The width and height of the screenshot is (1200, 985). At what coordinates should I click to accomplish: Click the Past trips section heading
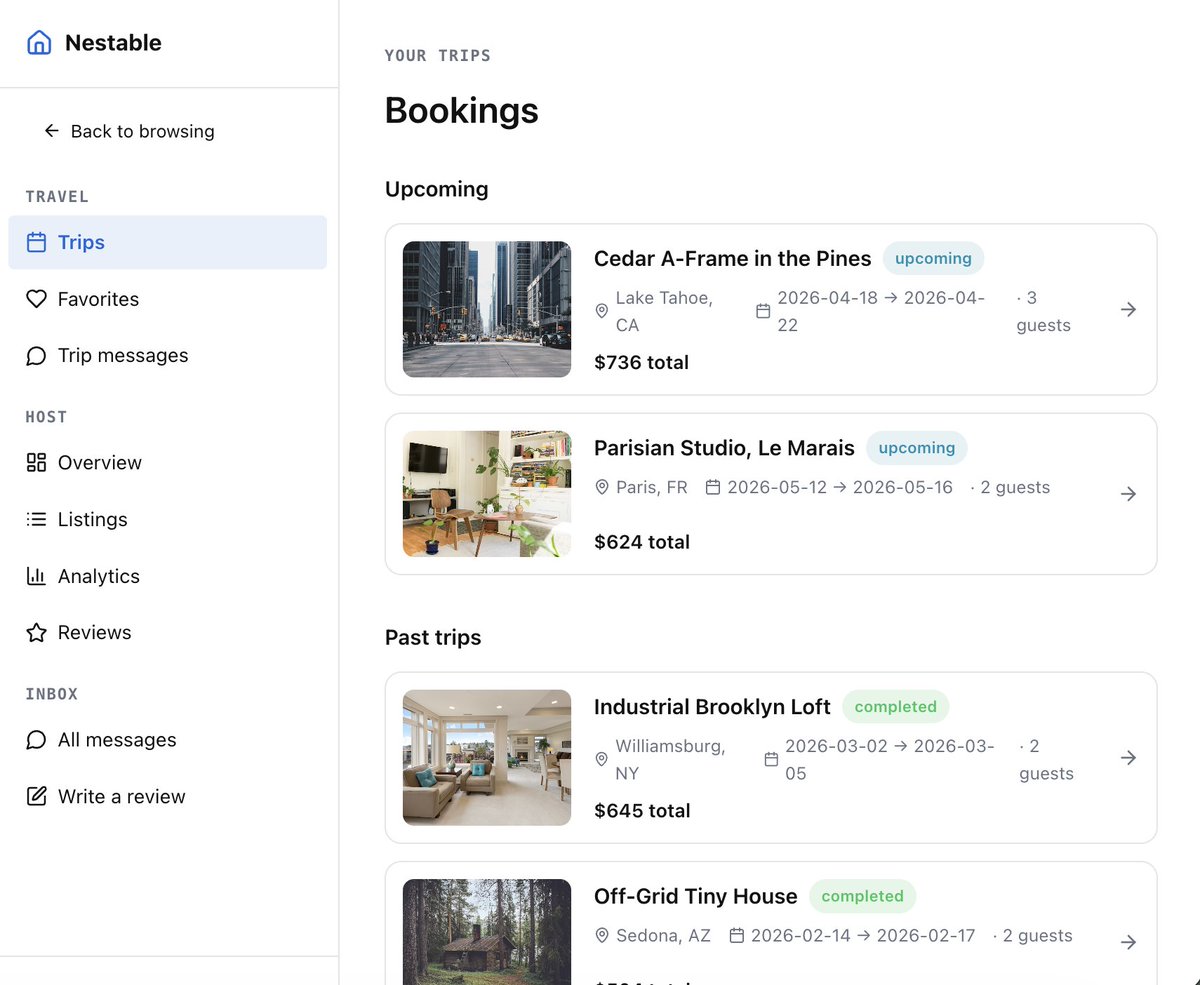point(433,638)
